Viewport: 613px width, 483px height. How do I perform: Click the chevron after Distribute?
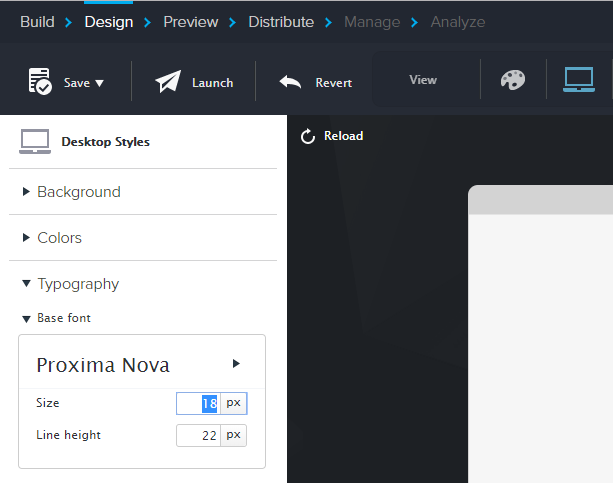(x=328, y=22)
